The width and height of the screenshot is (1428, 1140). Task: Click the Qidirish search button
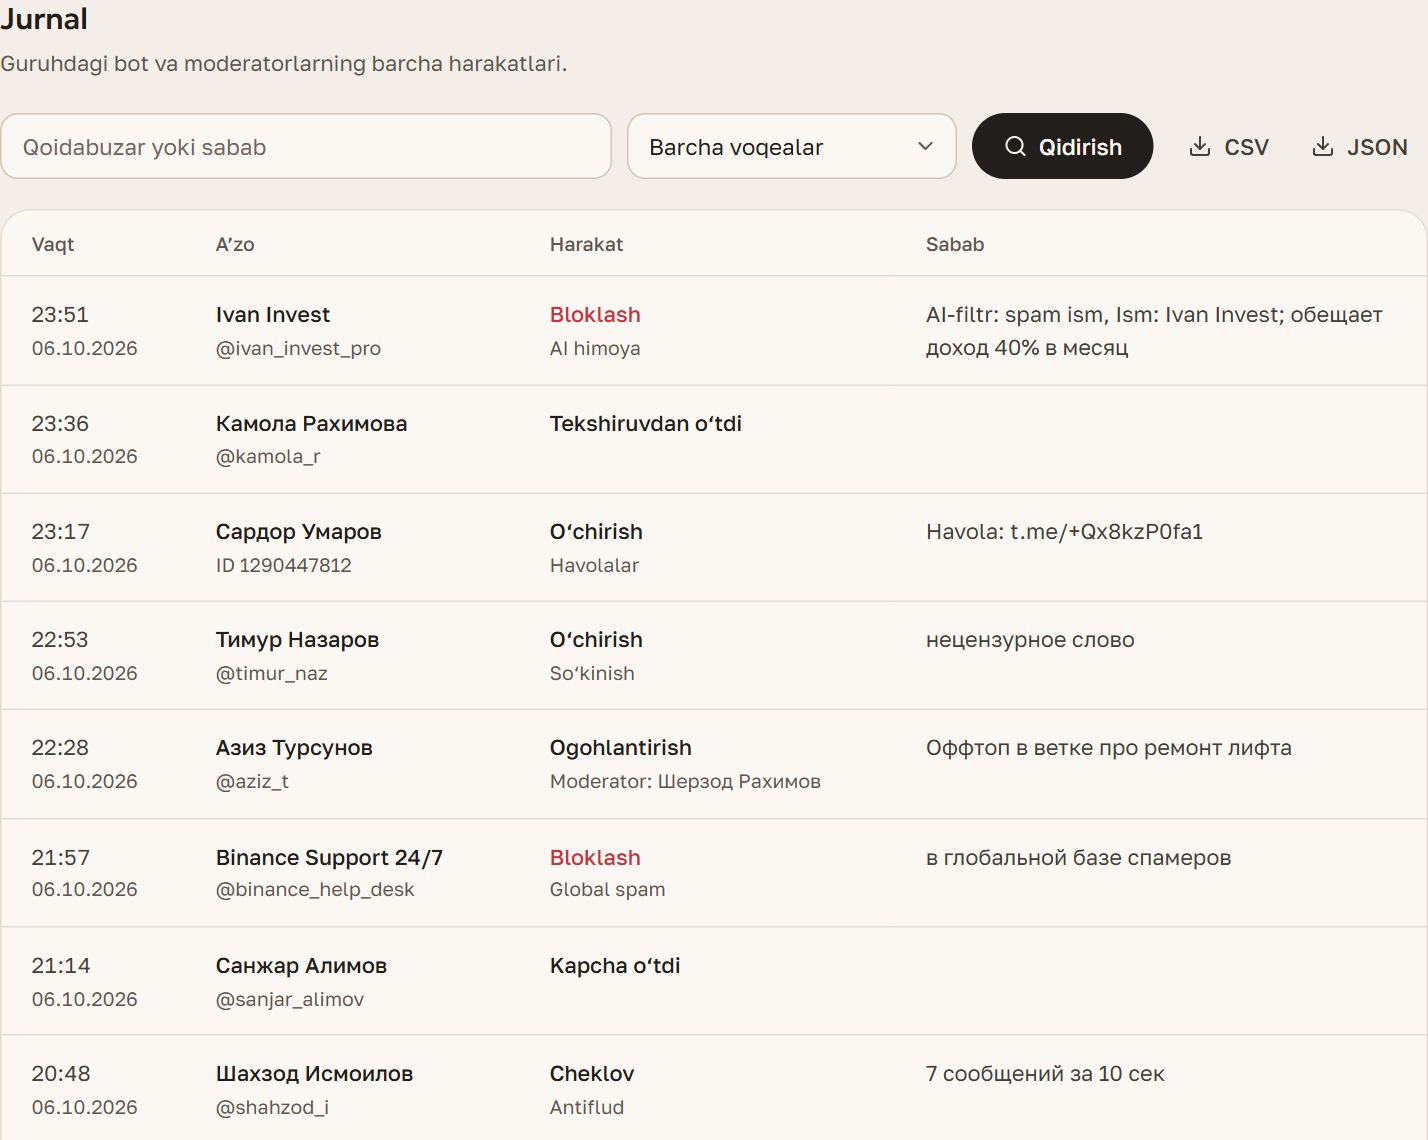pos(1062,146)
